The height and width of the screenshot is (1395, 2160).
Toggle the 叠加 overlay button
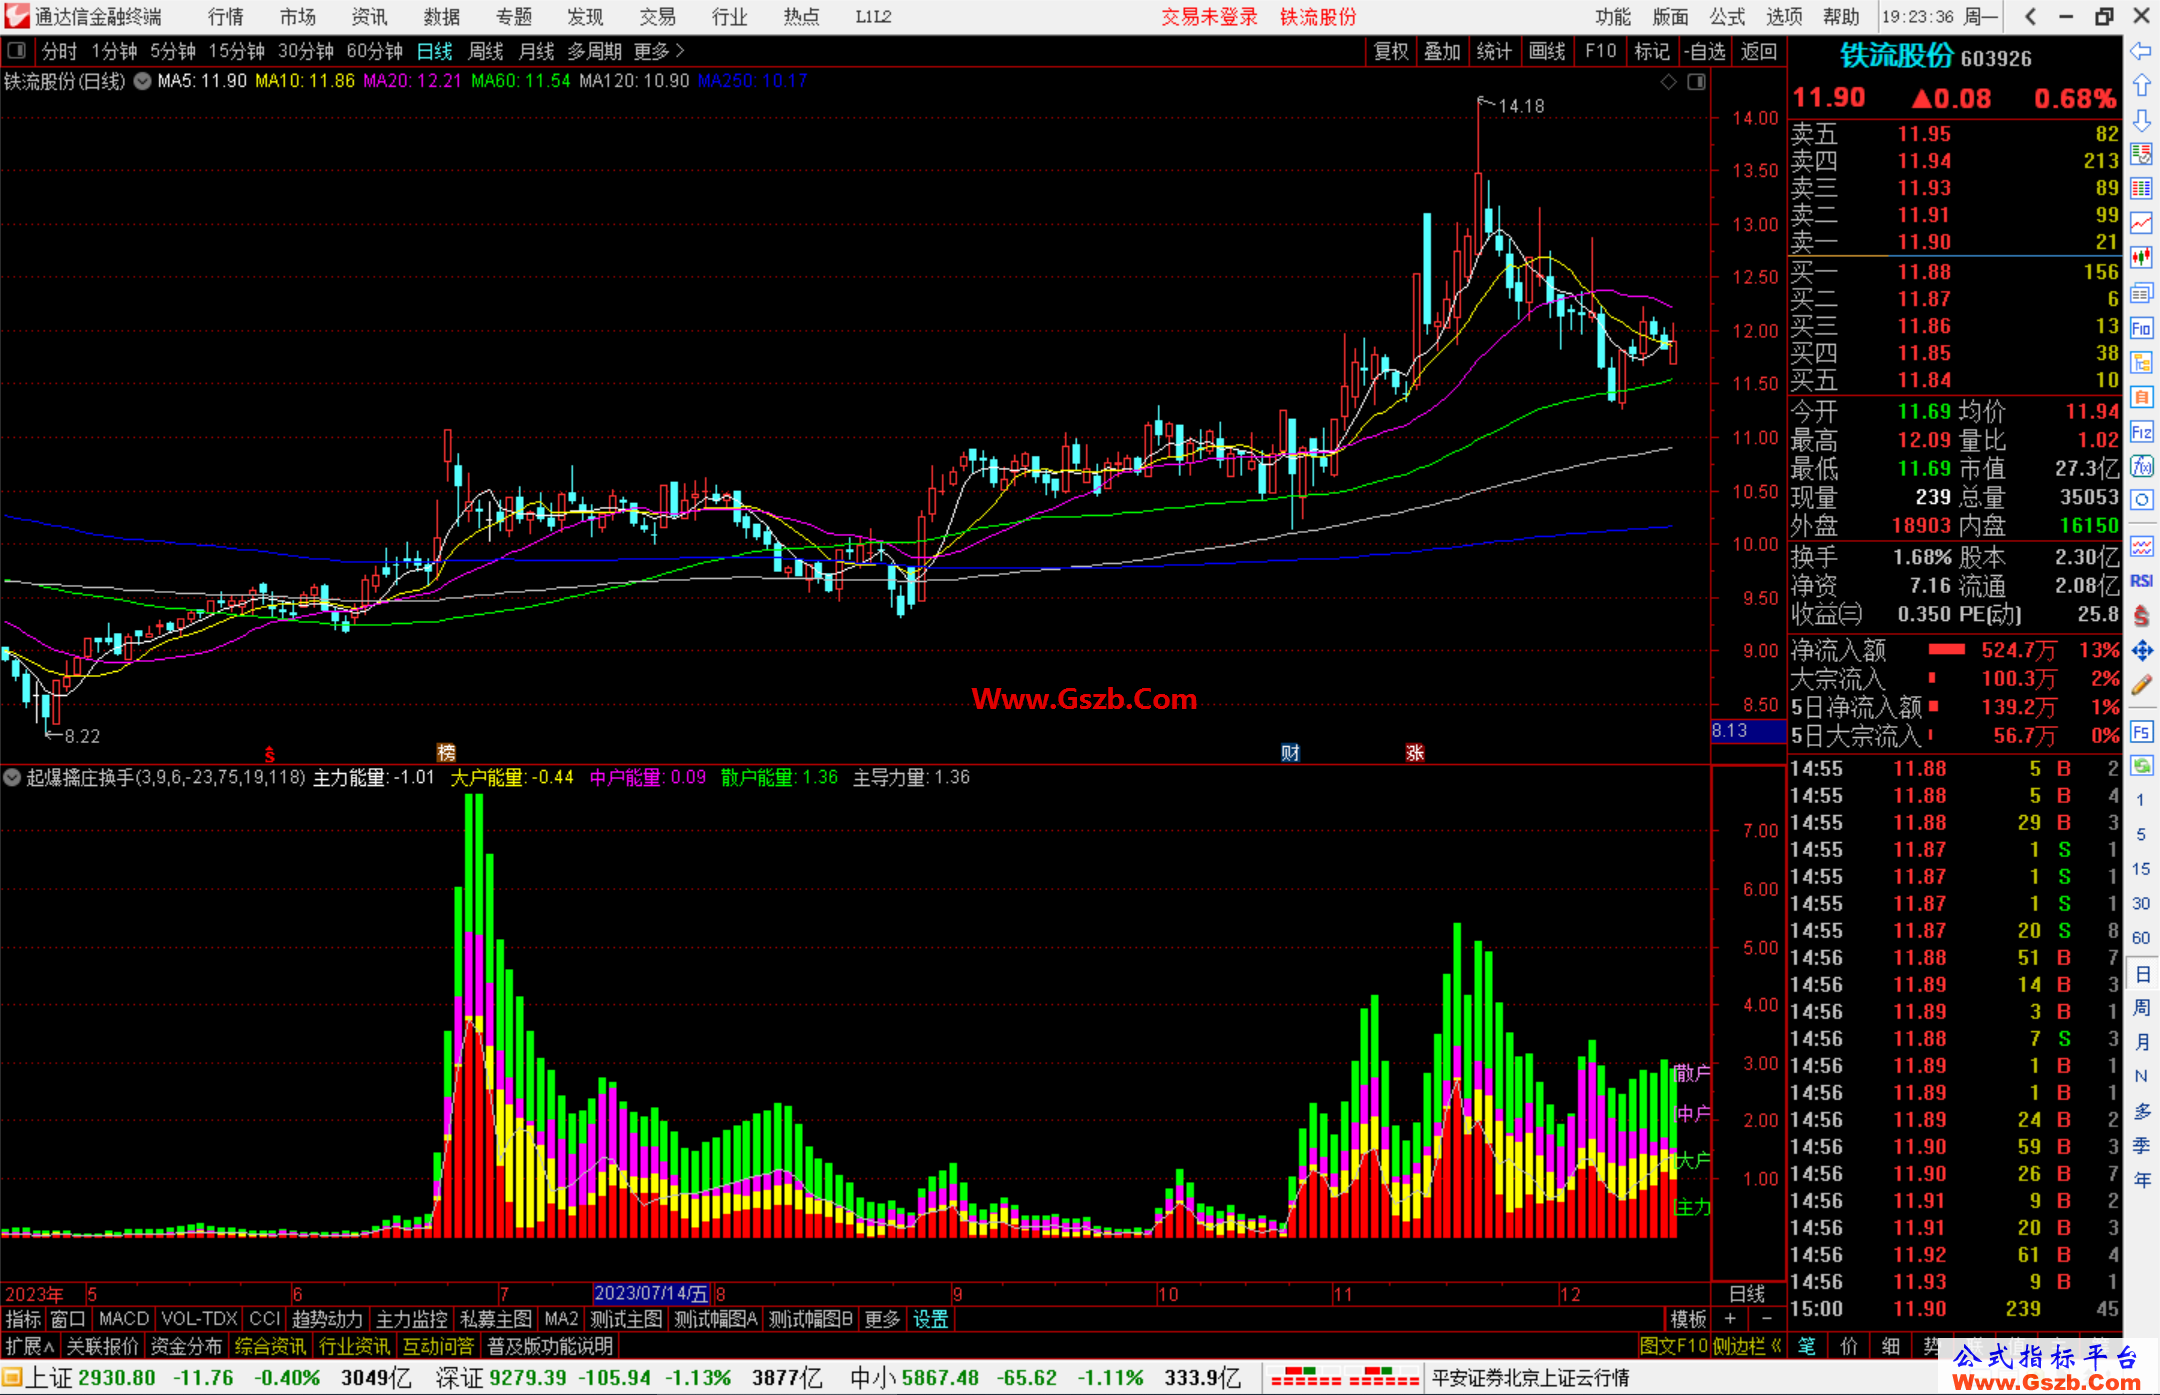[x=1442, y=51]
